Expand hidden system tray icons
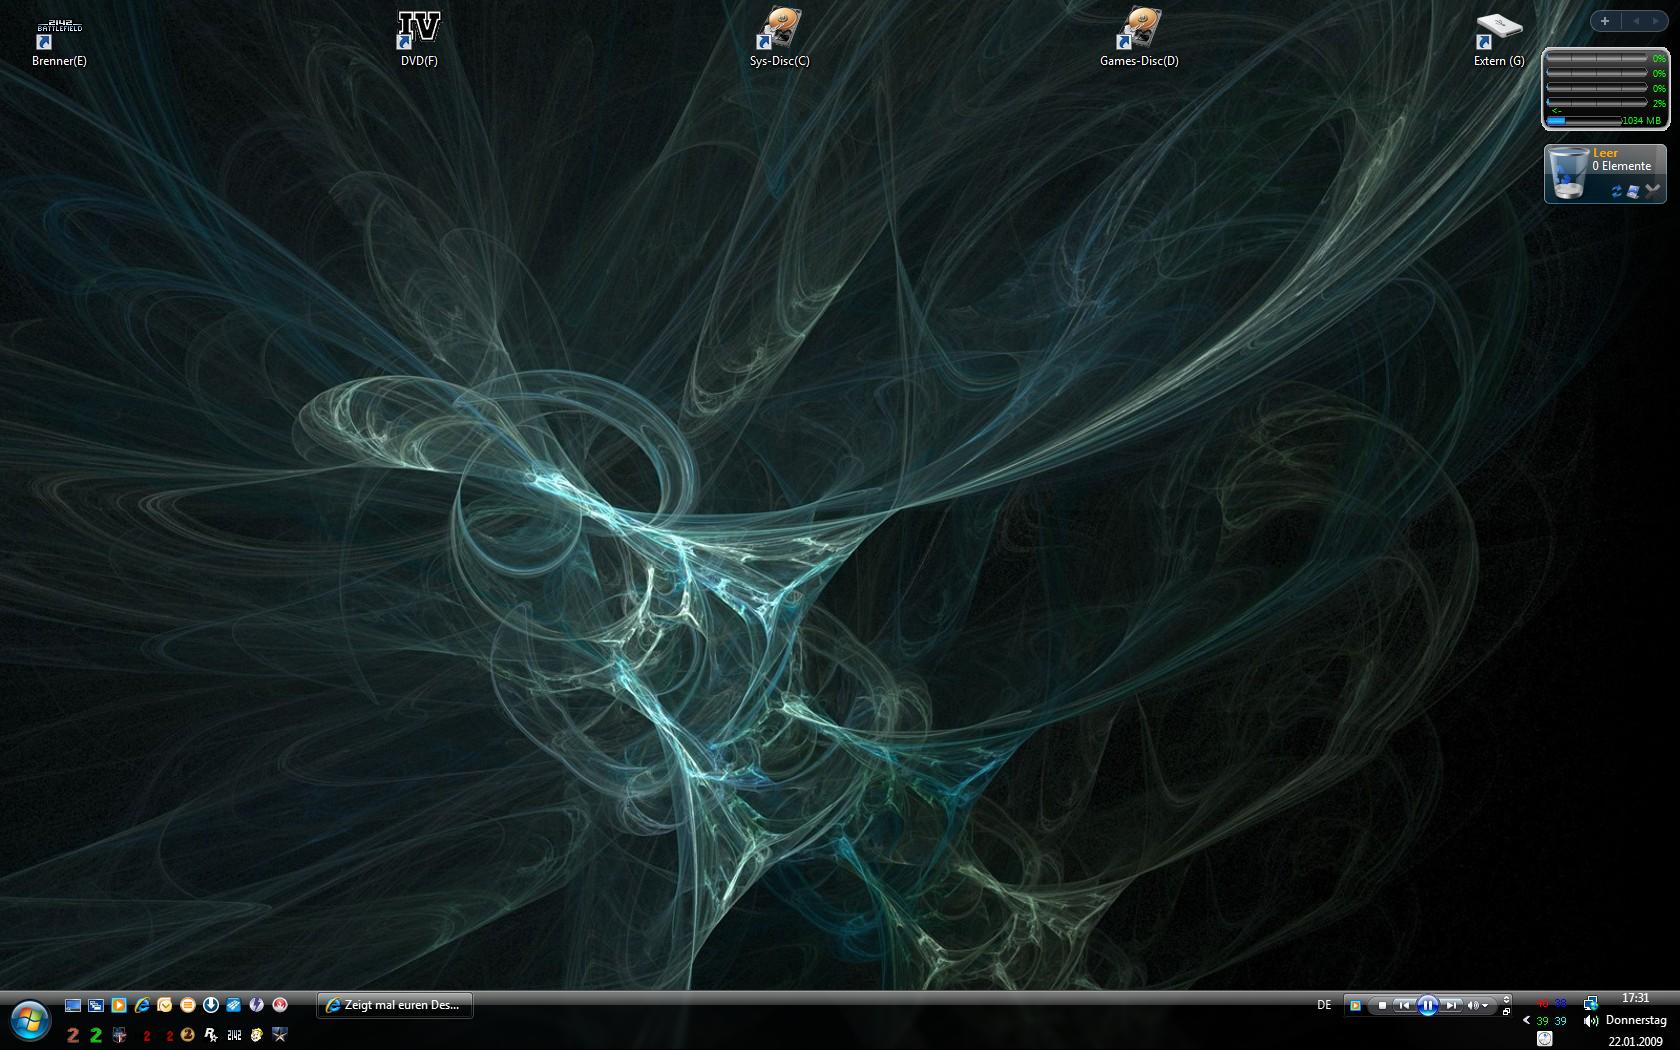1680x1050 pixels. pyautogui.click(x=1526, y=1021)
